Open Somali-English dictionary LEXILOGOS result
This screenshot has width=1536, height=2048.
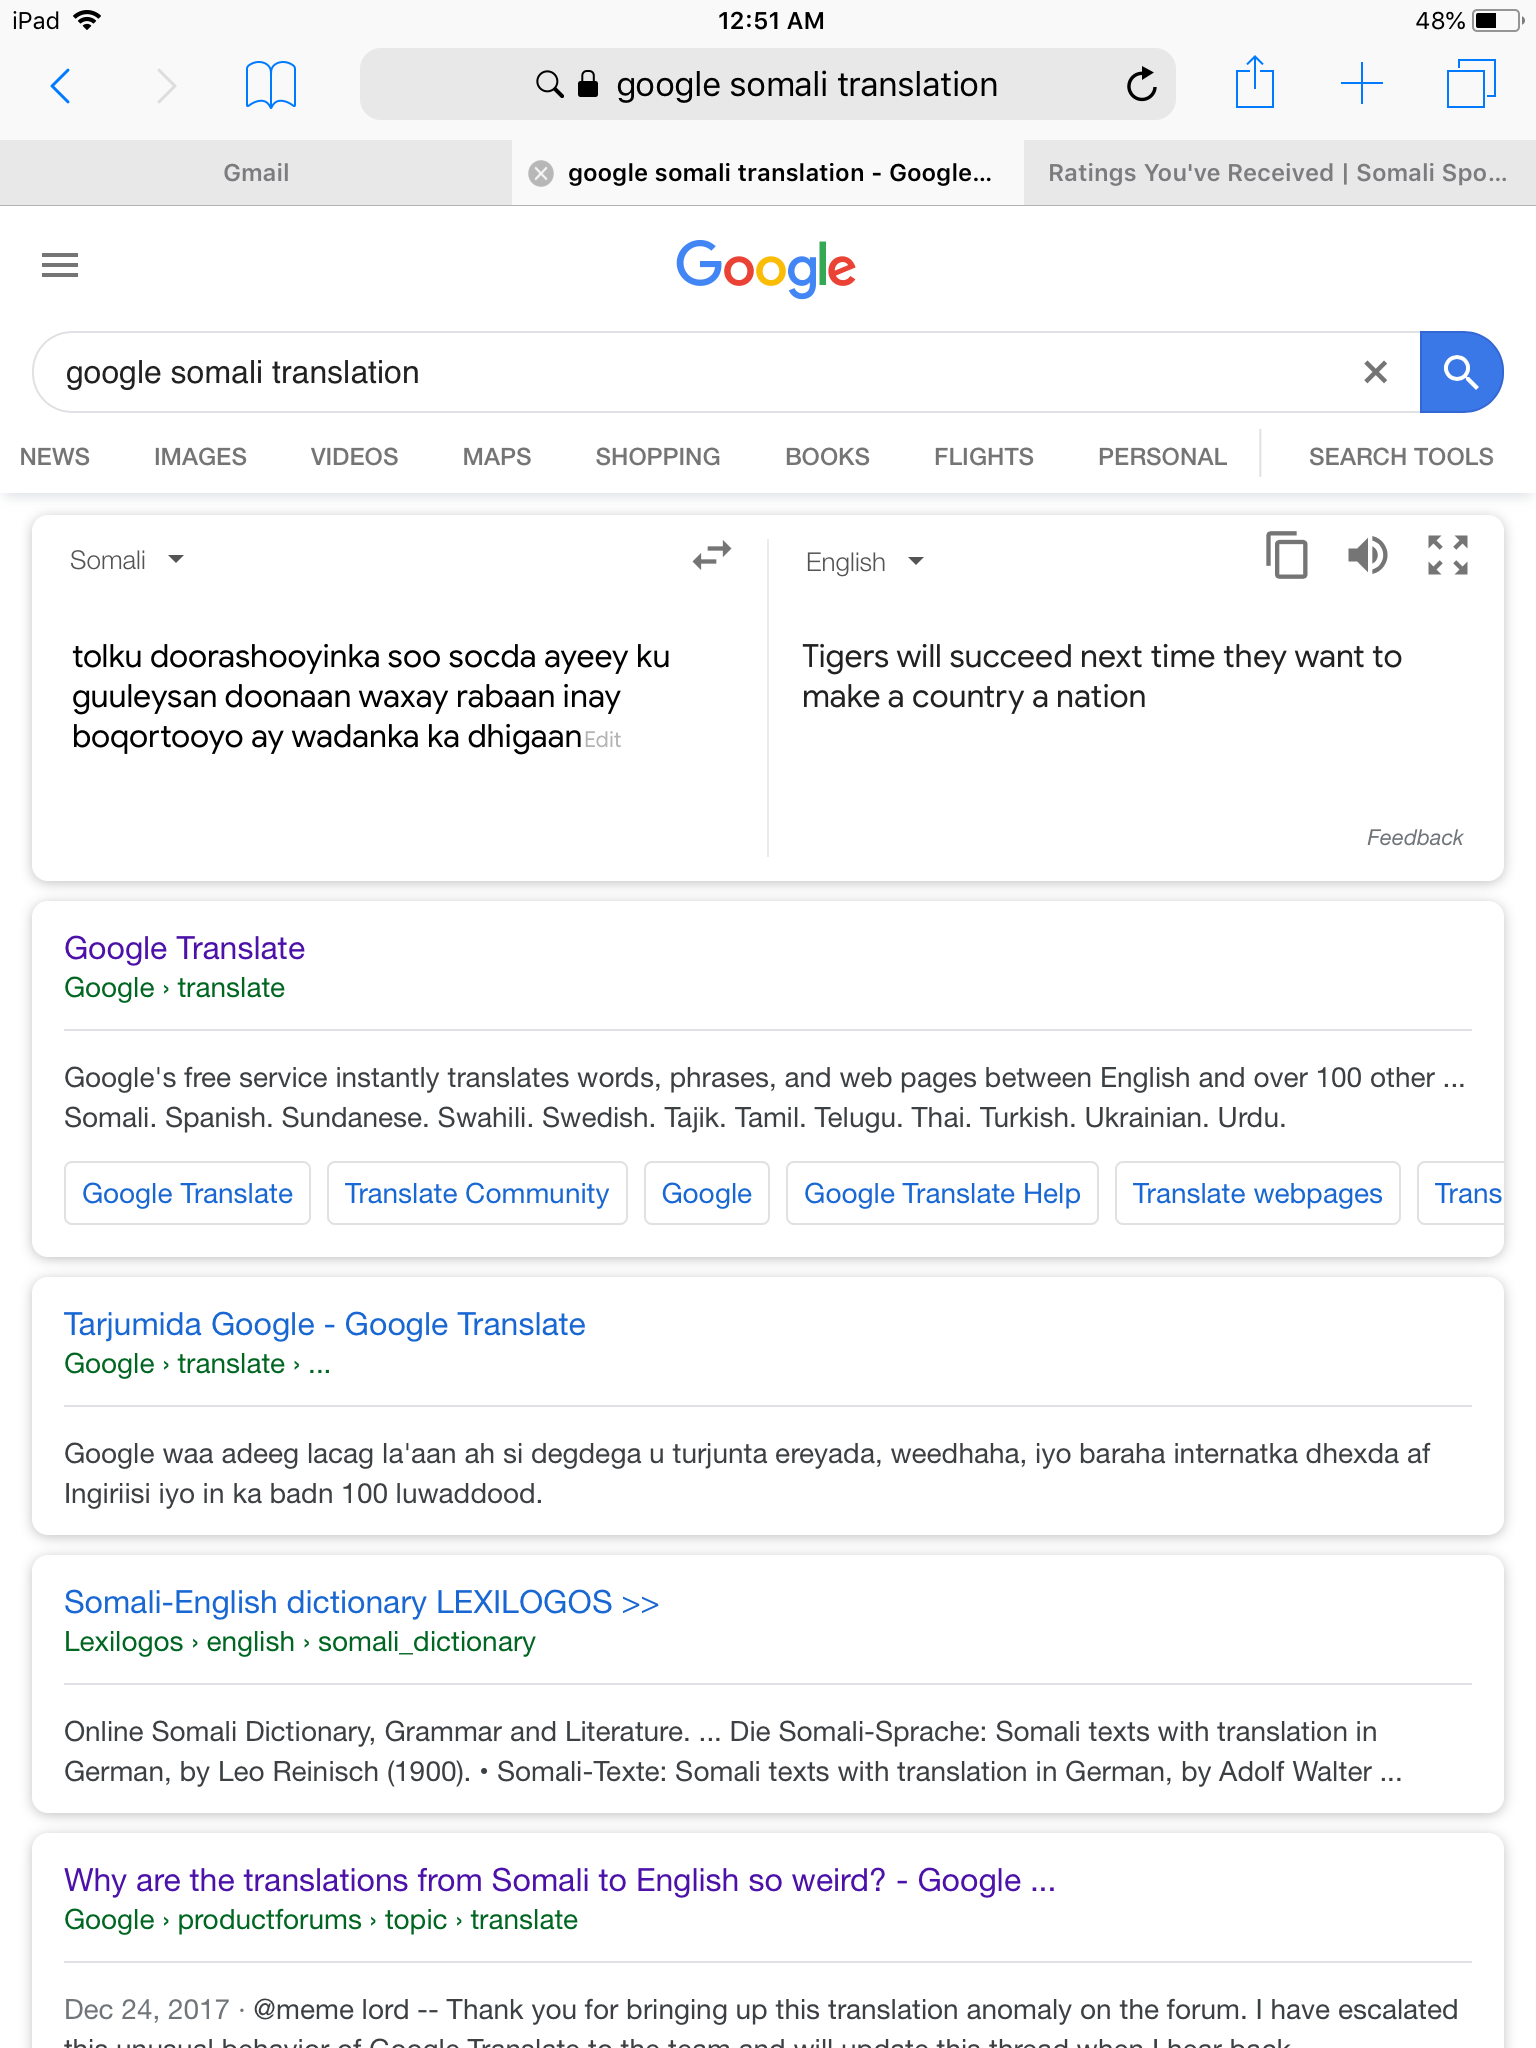[x=361, y=1602]
